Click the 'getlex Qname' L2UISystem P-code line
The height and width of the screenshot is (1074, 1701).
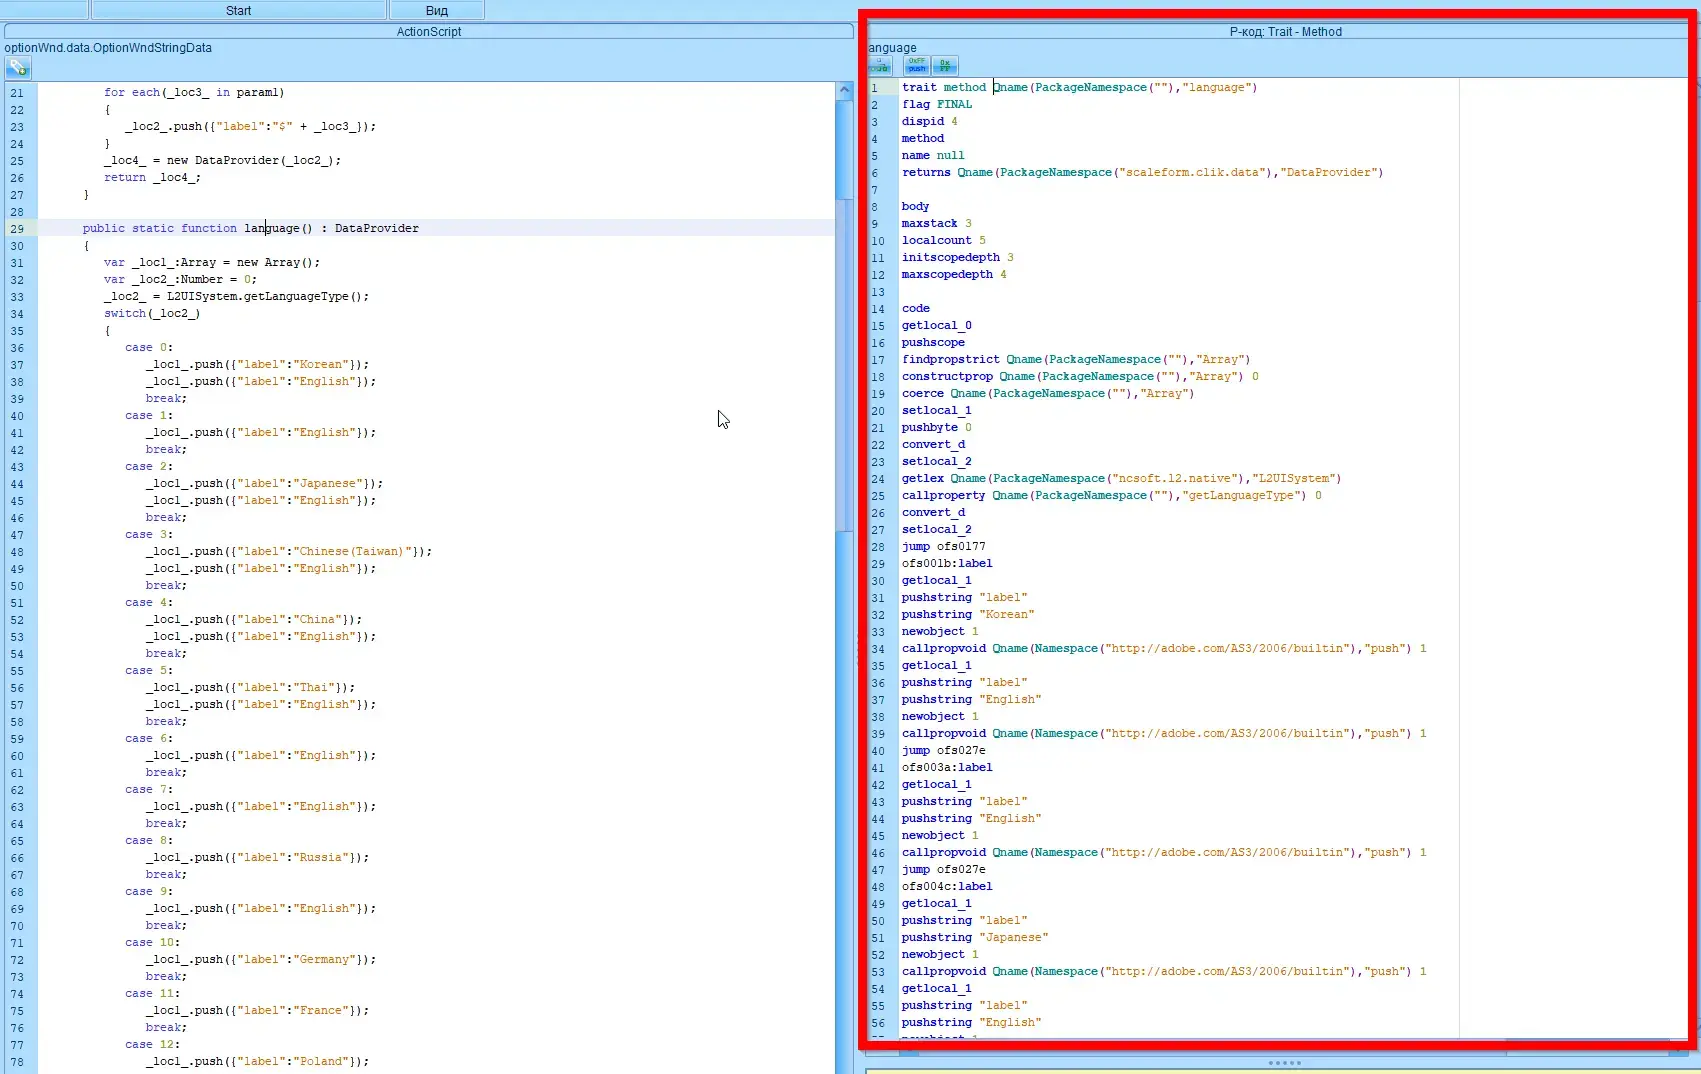click(1122, 478)
